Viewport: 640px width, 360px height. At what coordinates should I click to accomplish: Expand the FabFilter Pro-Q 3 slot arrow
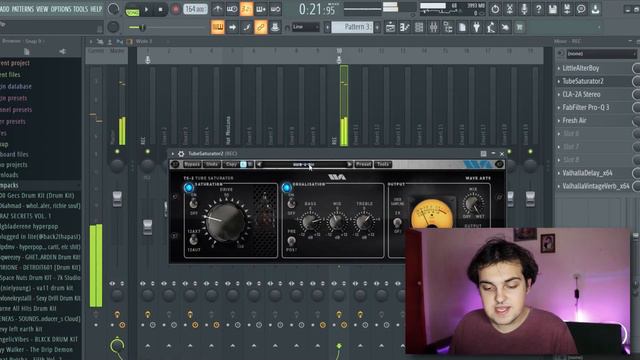[558, 107]
